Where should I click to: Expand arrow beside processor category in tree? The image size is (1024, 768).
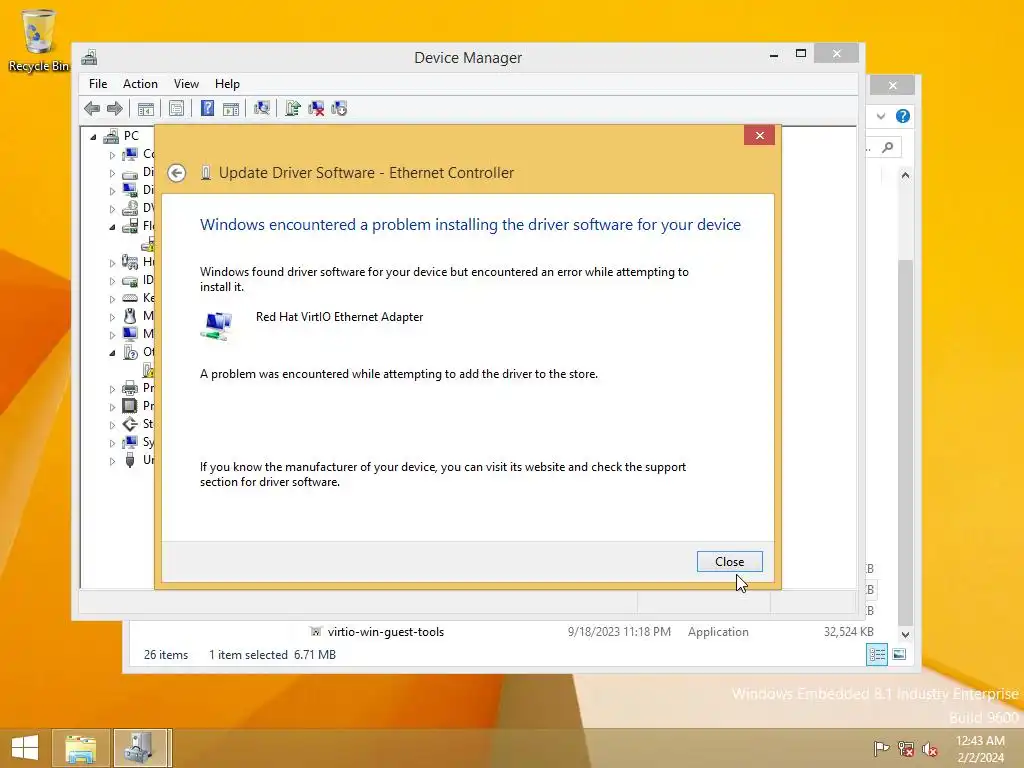click(112, 407)
